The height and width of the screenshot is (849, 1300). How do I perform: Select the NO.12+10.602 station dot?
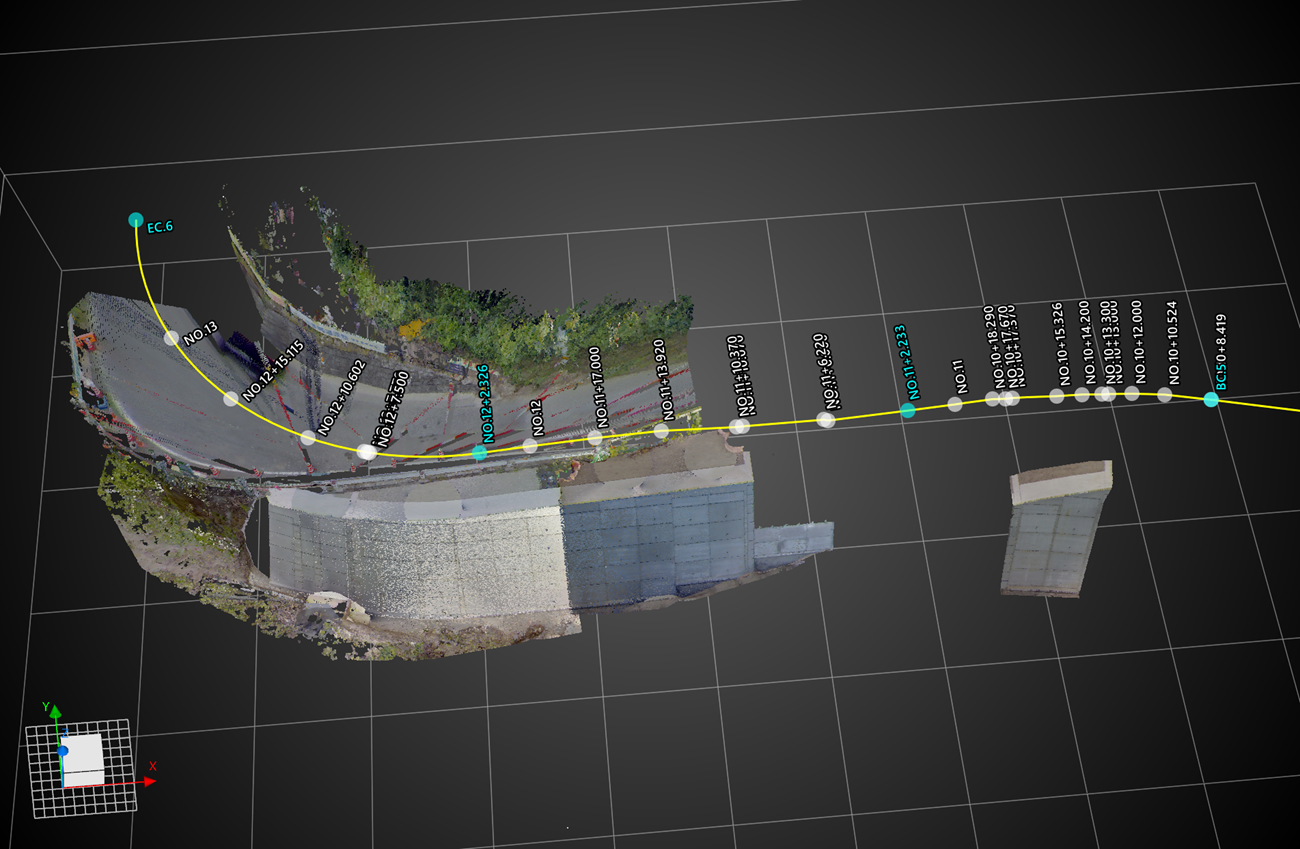coord(308,437)
